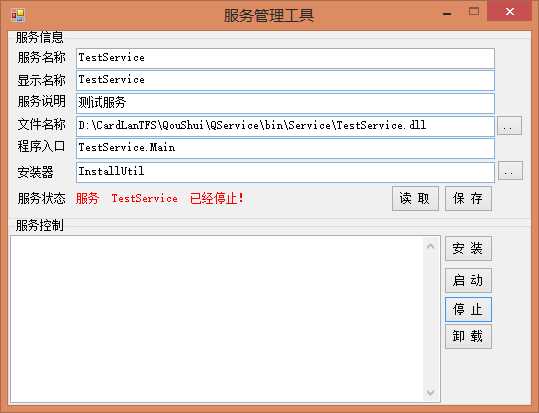The height and width of the screenshot is (413, 539).
Task: Start the service with 启动 button
Action: pos(468,280)
